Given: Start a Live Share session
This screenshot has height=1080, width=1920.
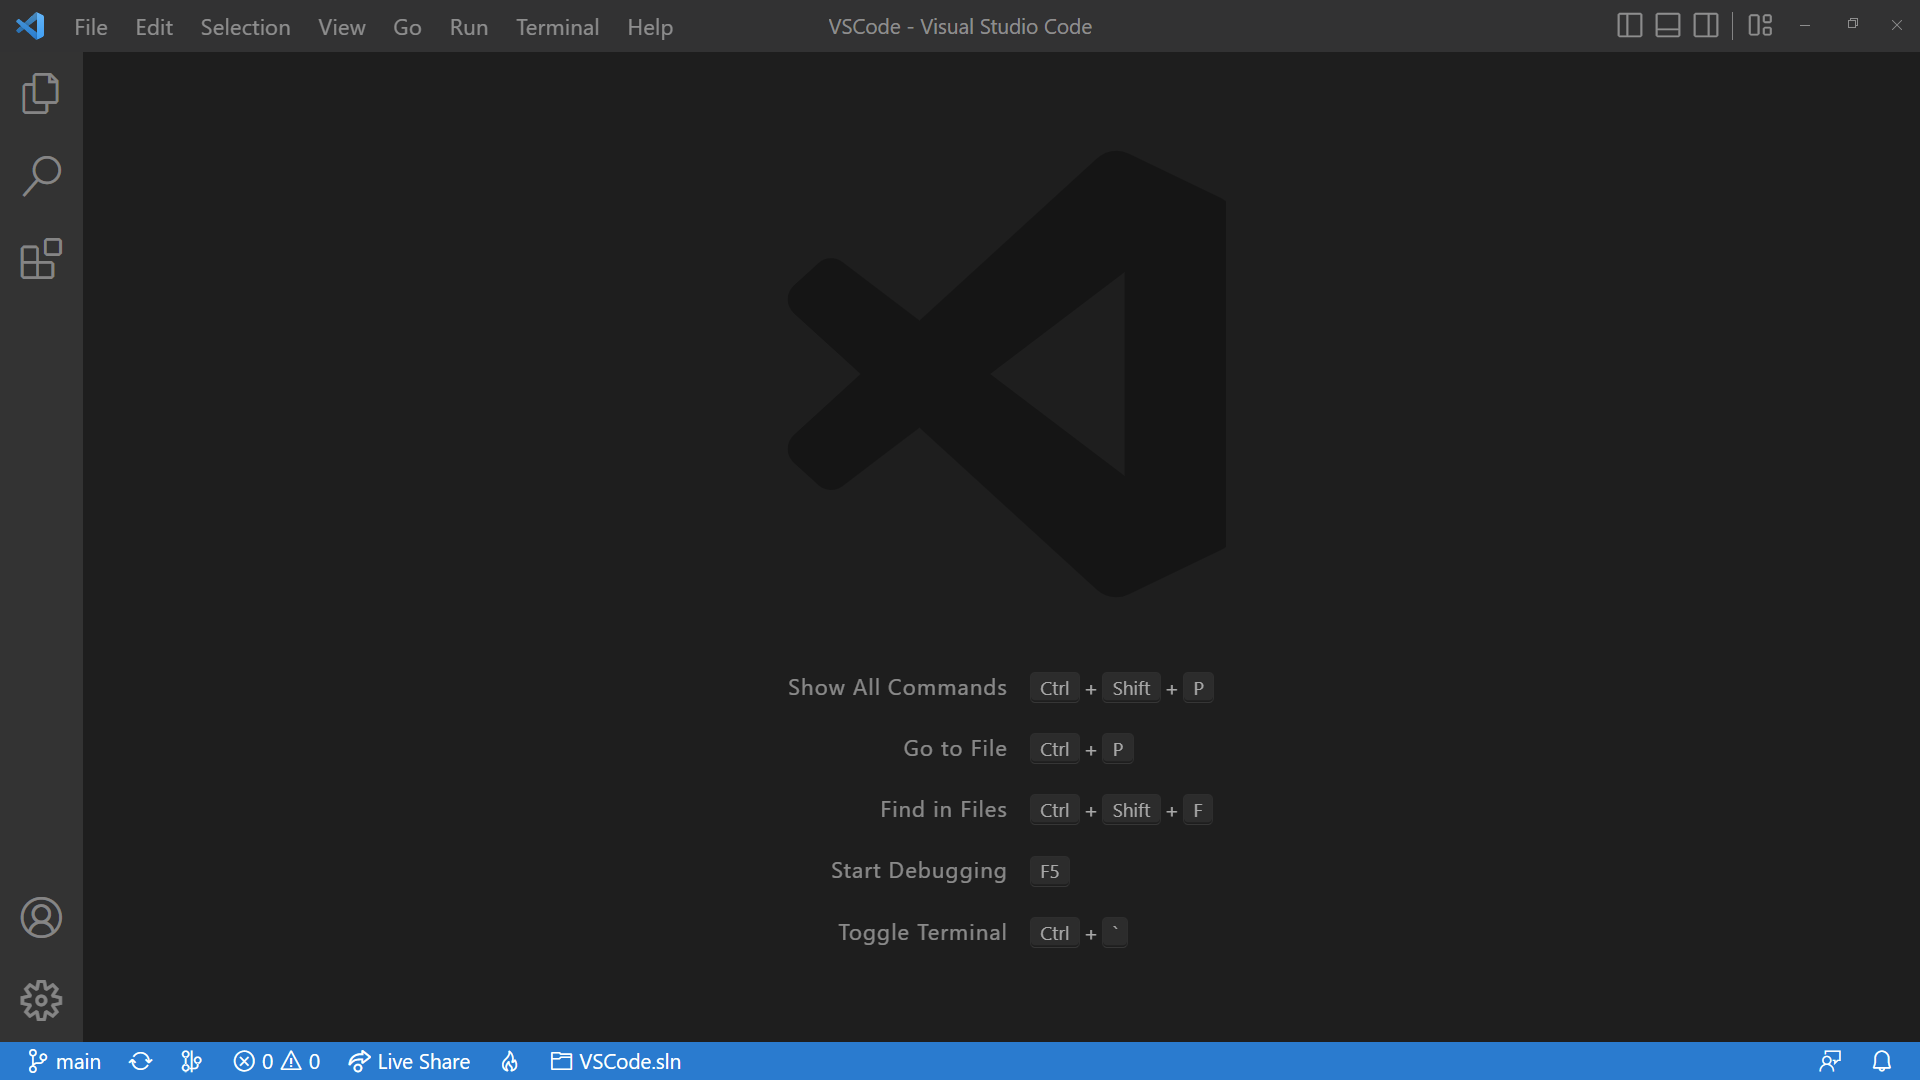Looking at the screenshot, I should (409, 1061).
